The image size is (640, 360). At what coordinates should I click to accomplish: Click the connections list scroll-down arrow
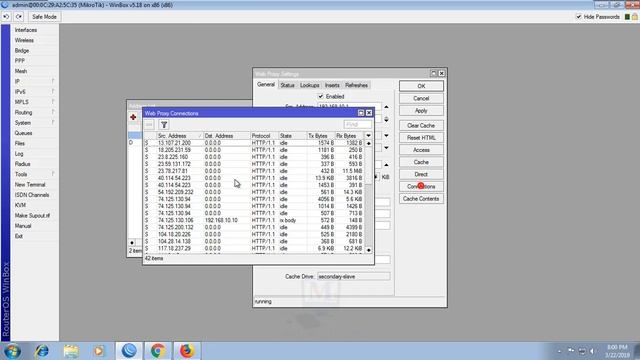(368, 250)
